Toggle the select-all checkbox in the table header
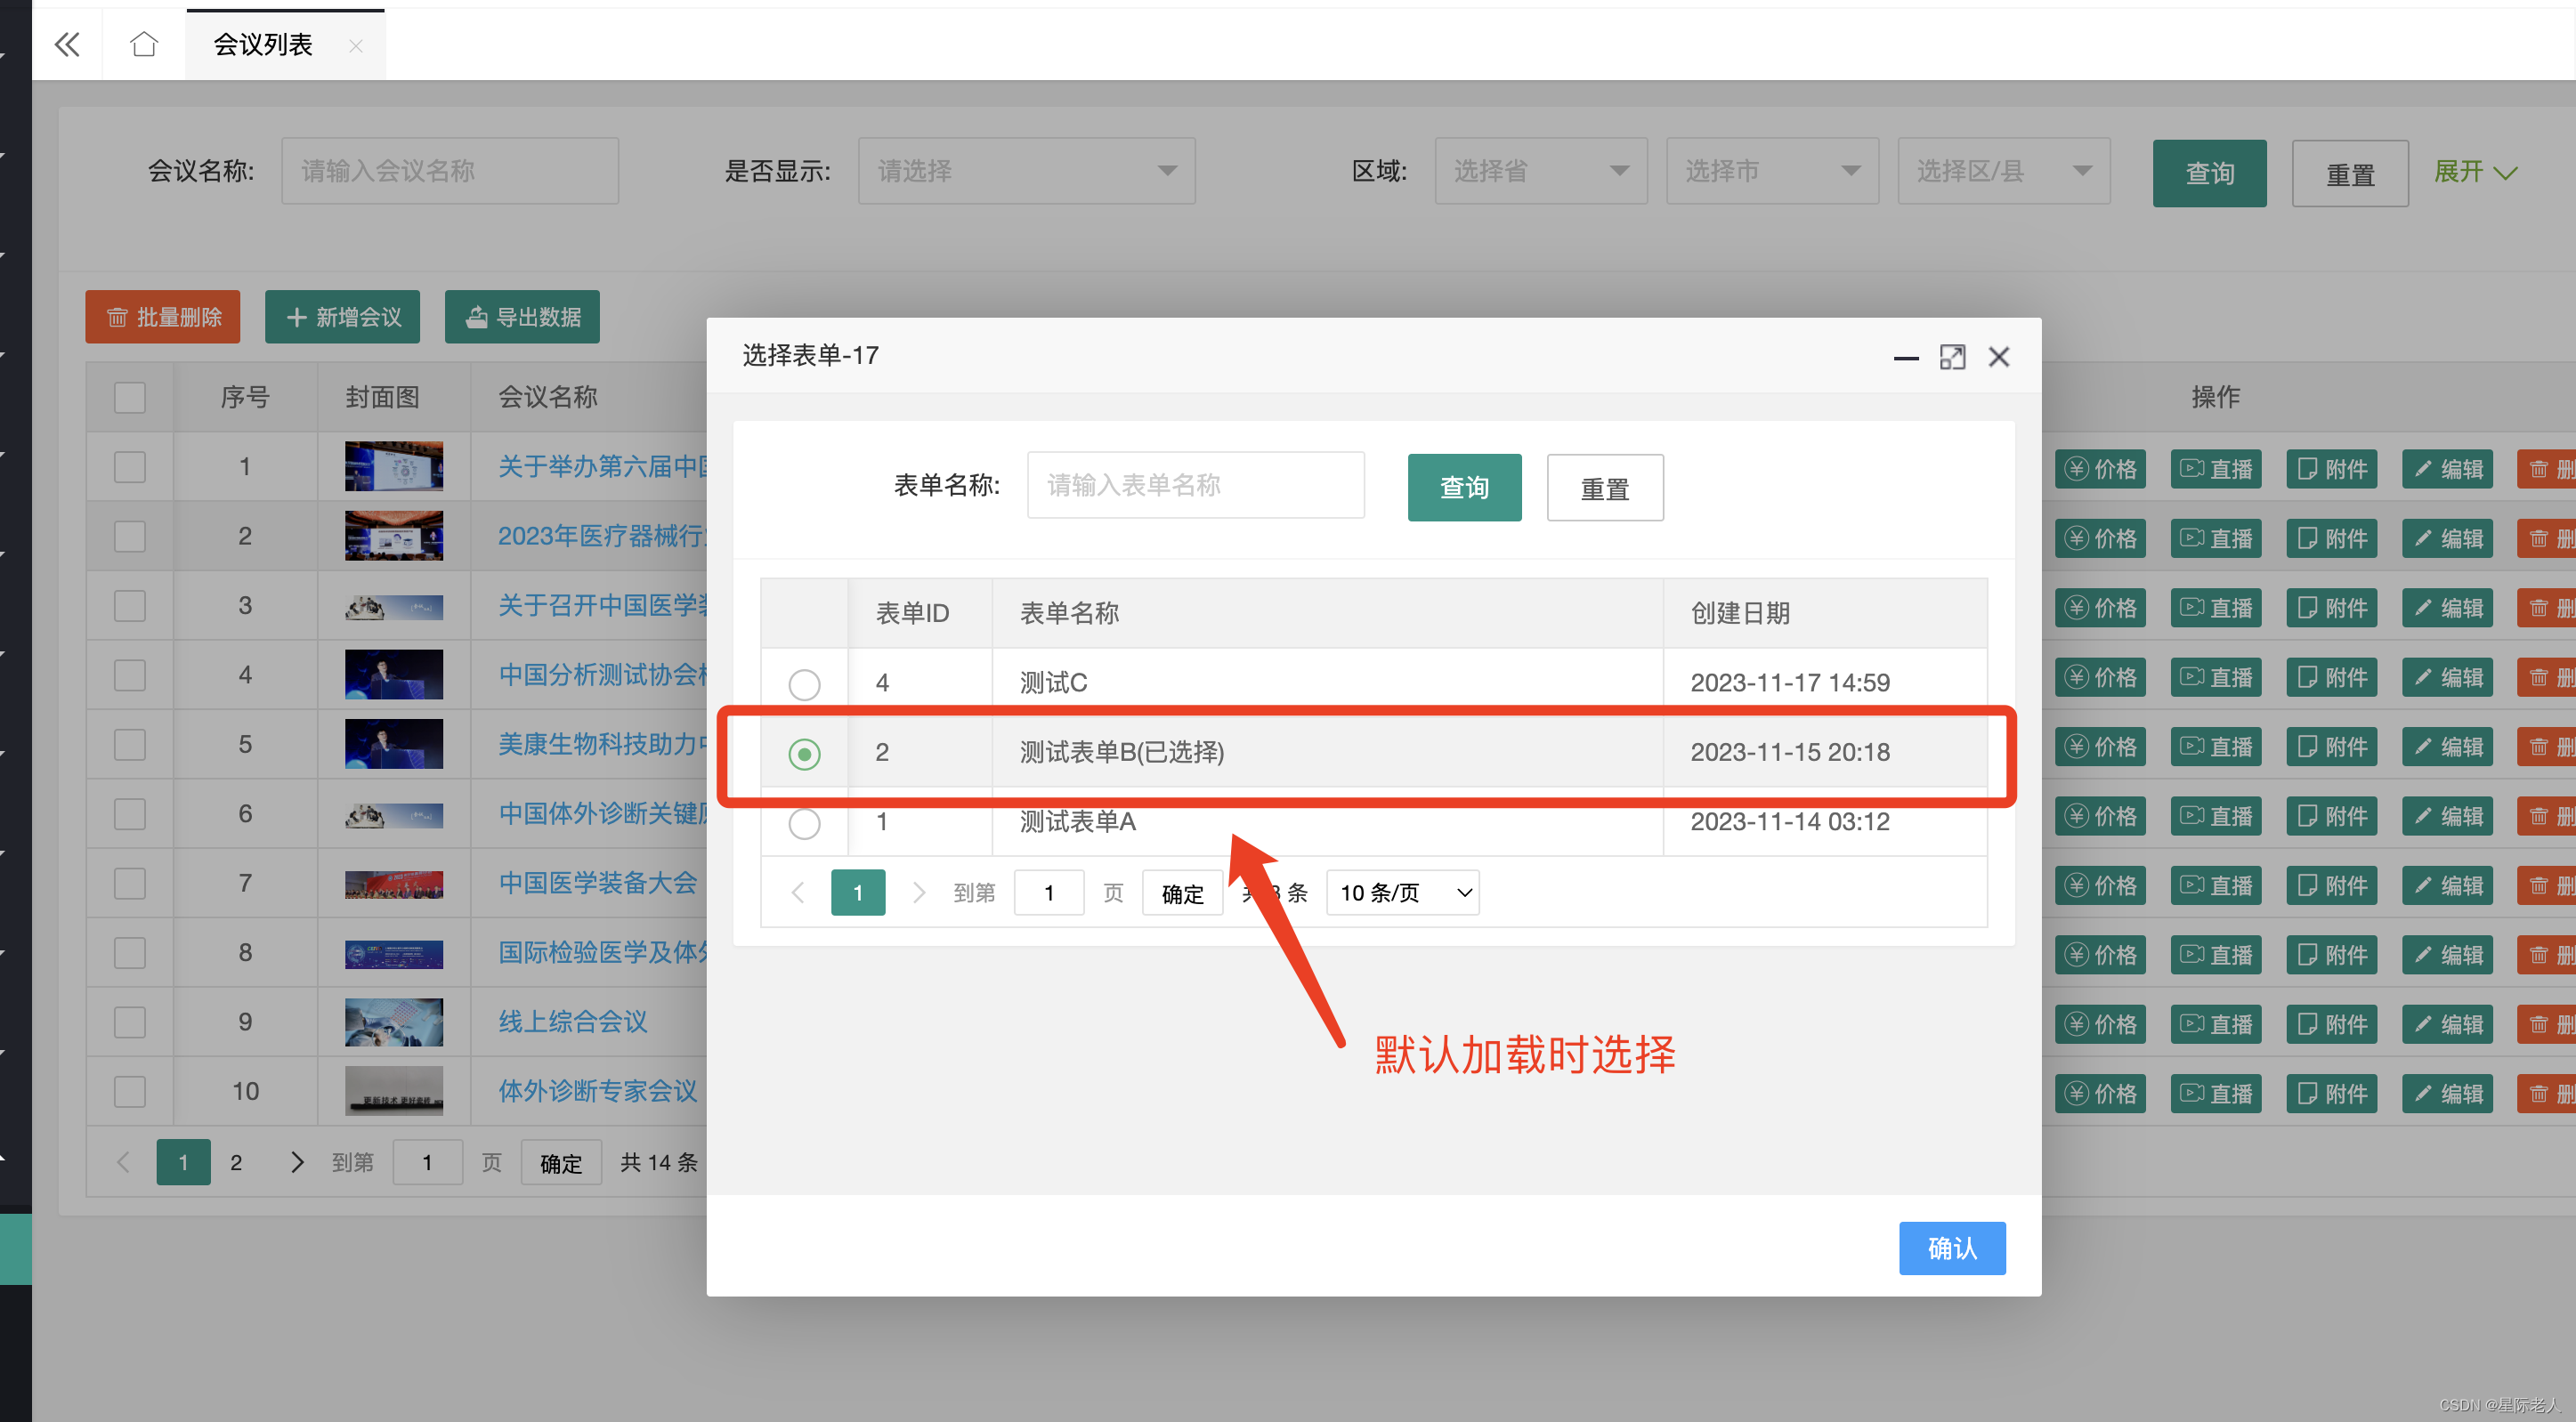Image resolution: width=2576 pixels, height=1422 pixels. (129, 397)
